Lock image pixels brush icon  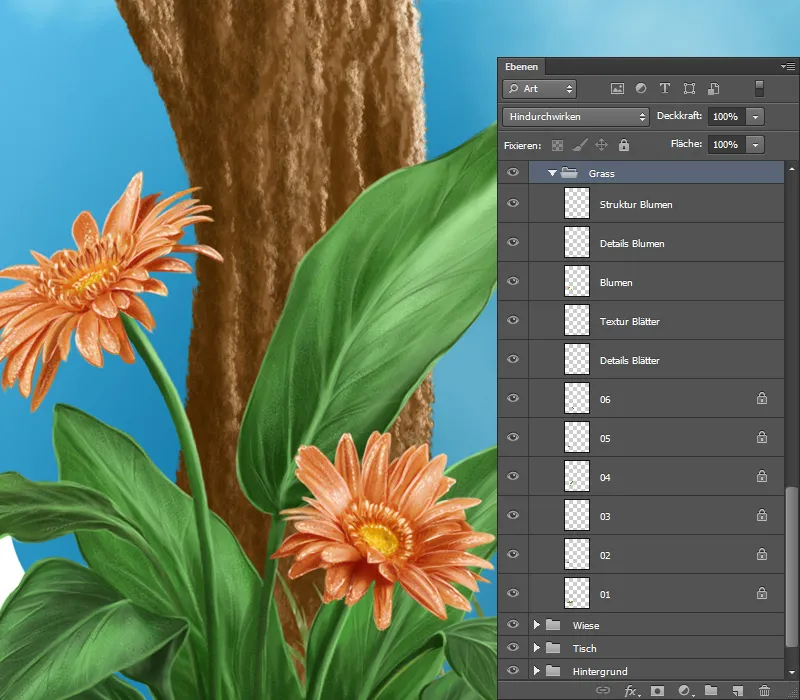(580, 145)
